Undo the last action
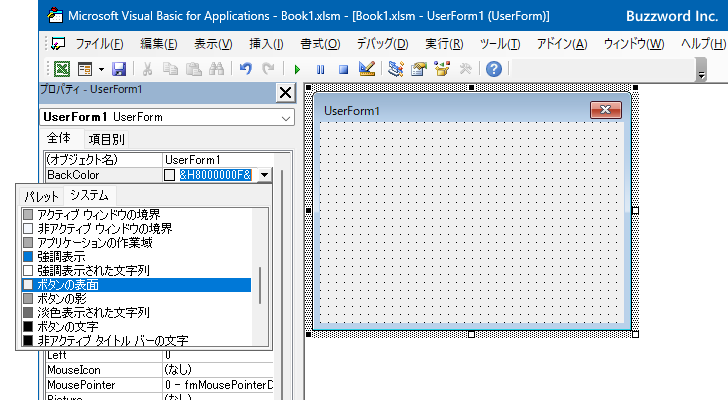This screenshot has width=728, height=400. [x=246, y=69]
